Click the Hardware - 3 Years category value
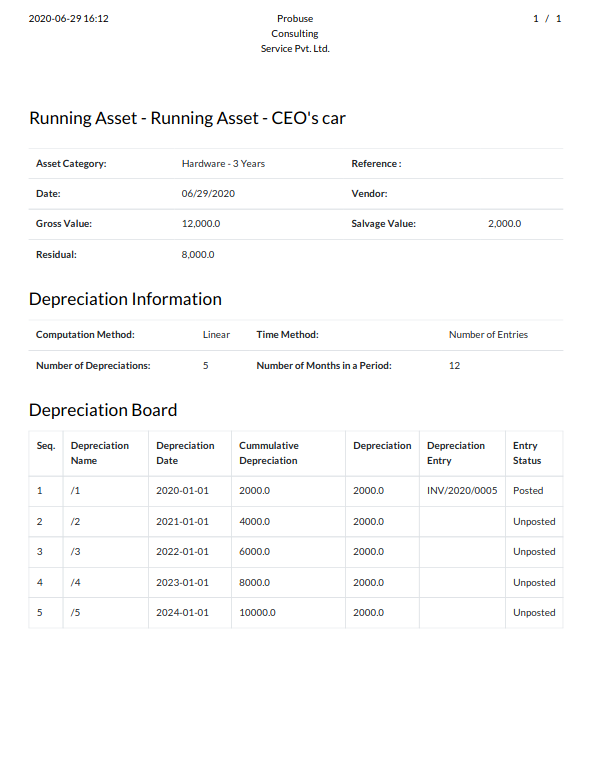 click(223, 164)
